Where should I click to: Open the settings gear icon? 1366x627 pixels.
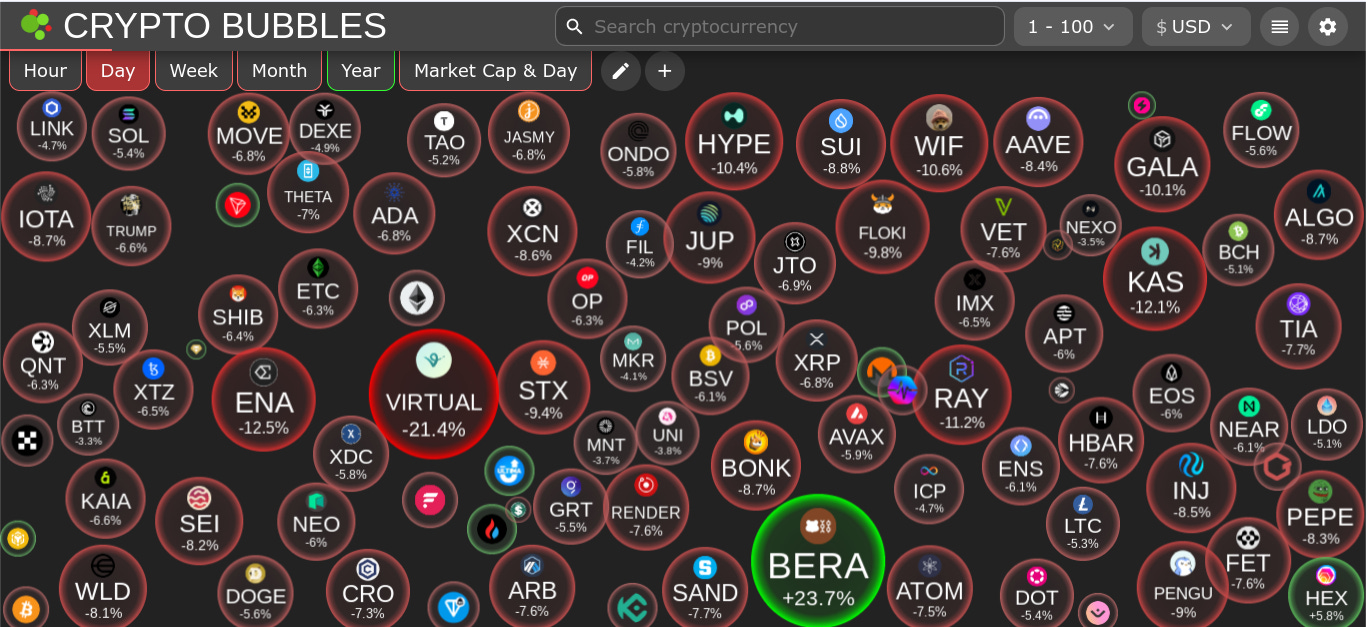pos(1328,27)
